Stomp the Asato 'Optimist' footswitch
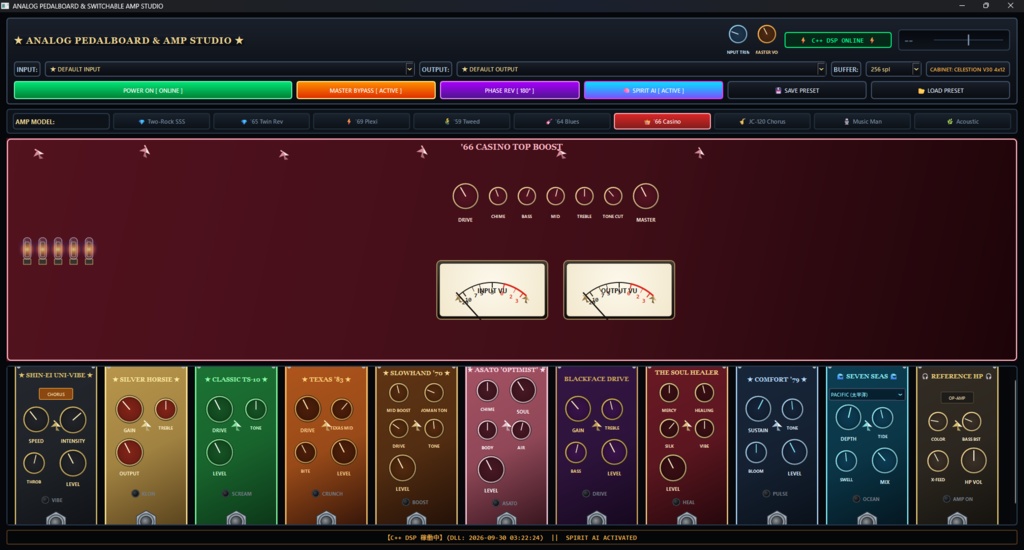 (506, 520)
